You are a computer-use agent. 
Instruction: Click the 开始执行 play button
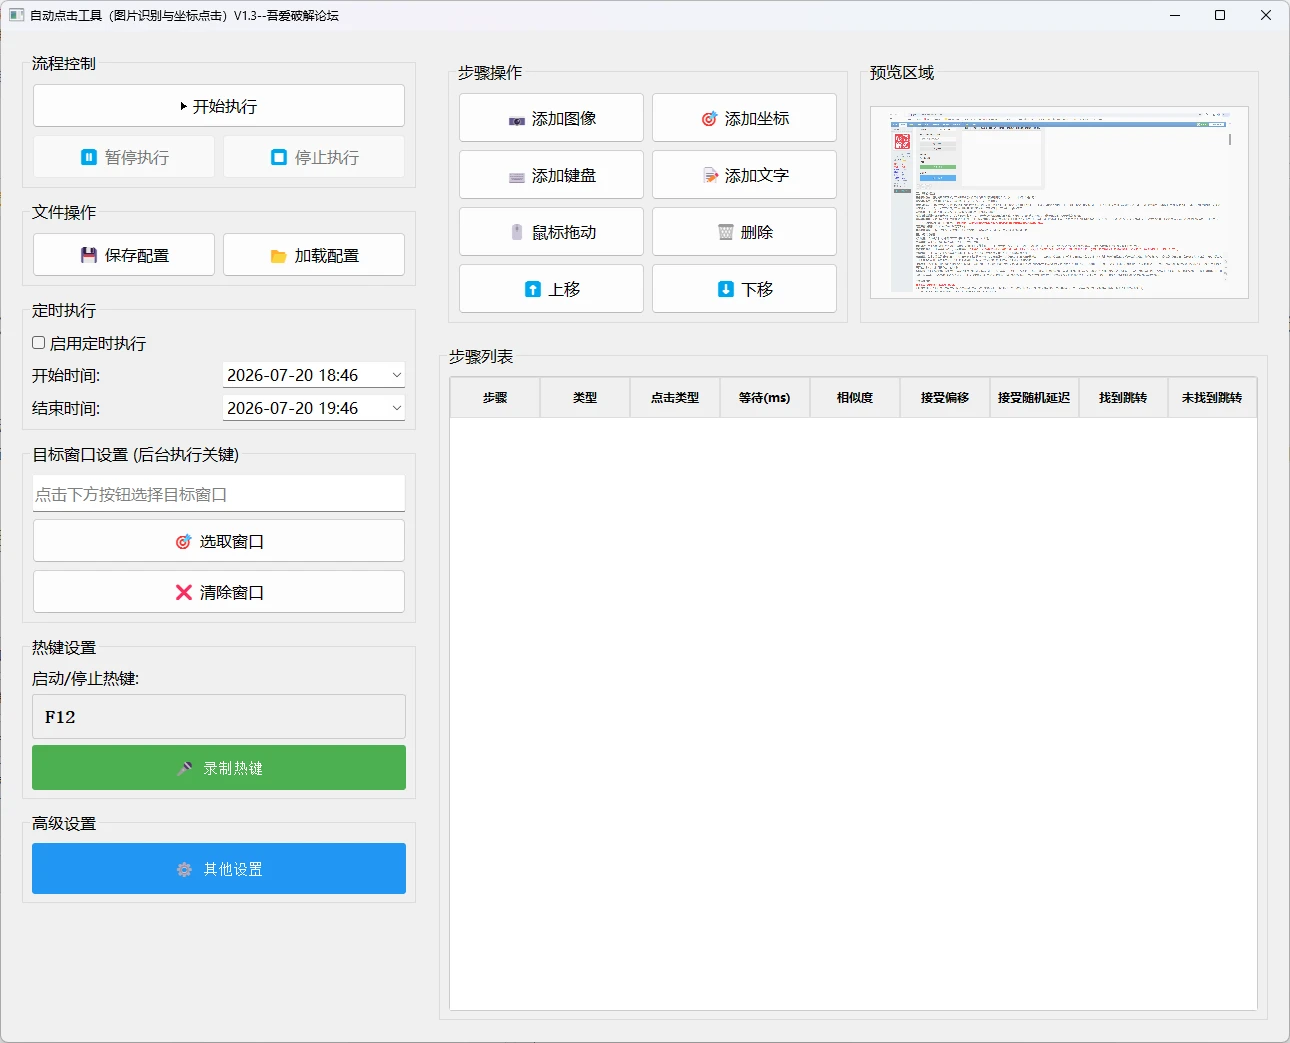219,106
